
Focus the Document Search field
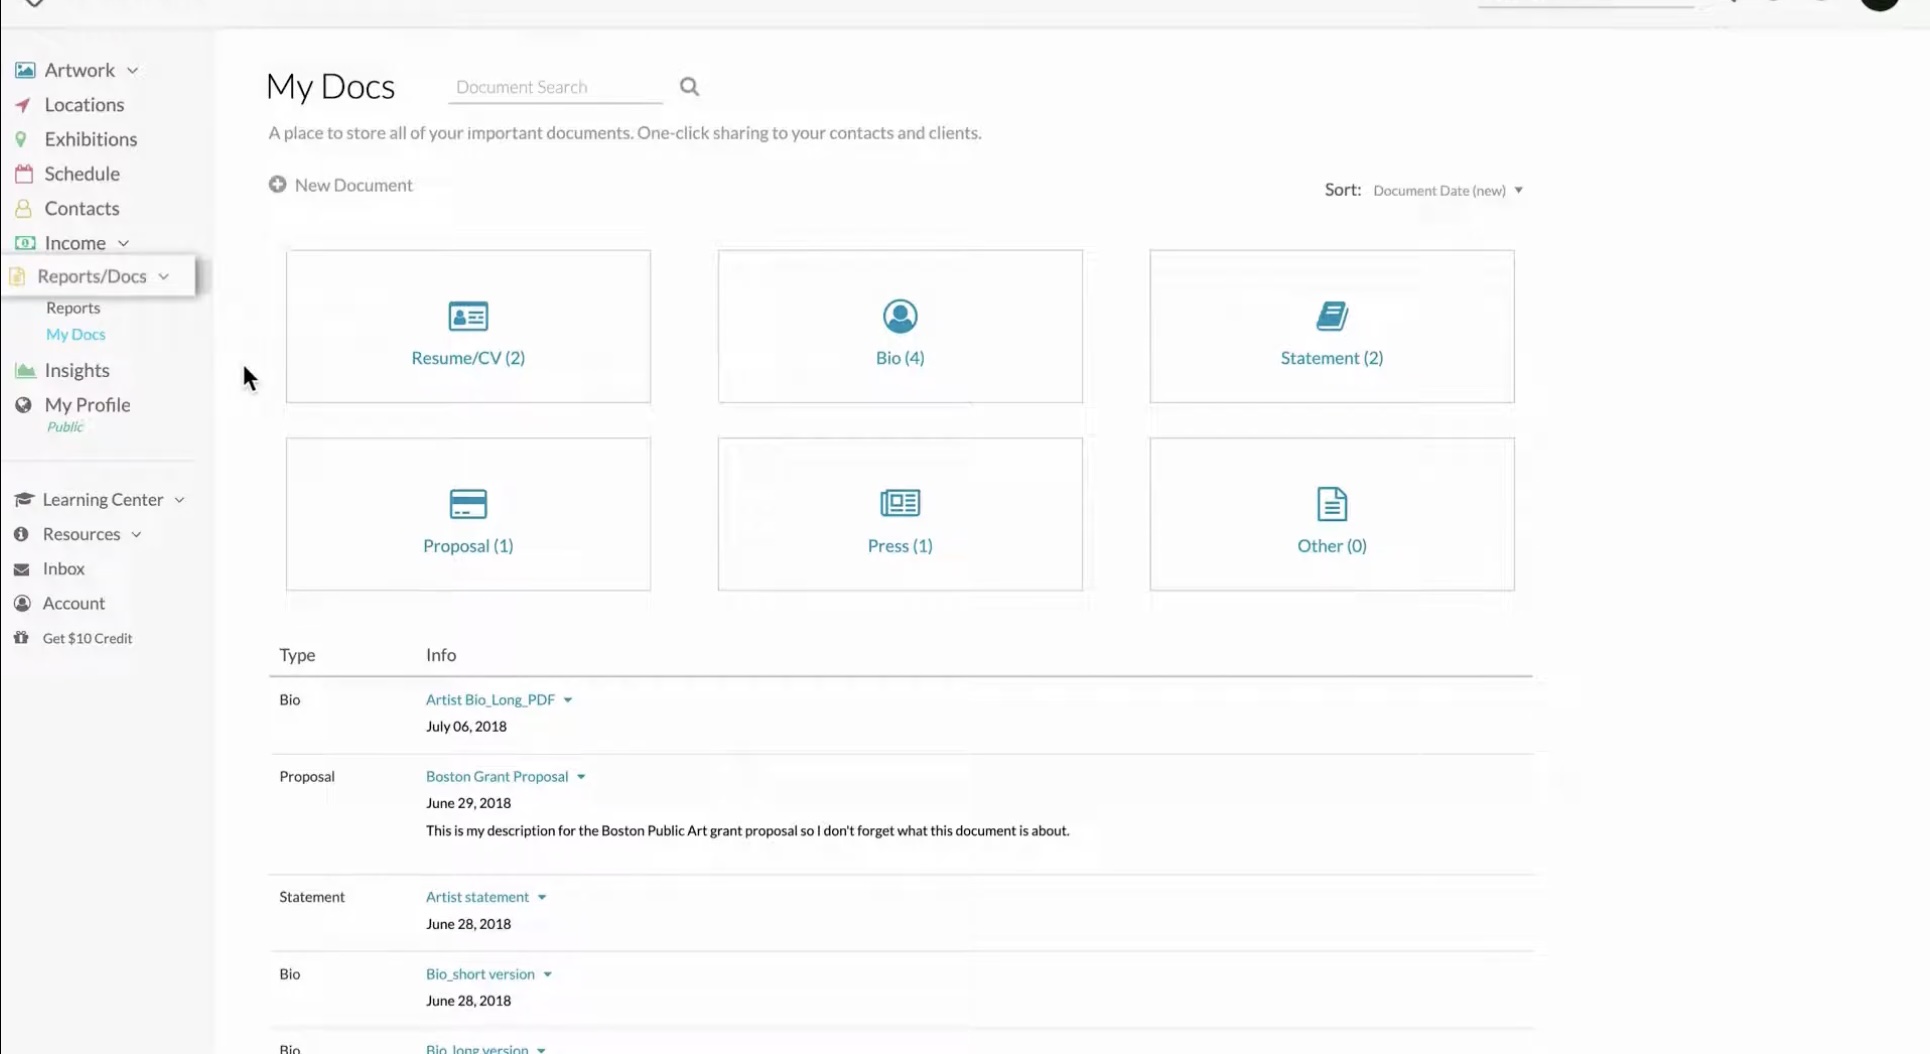(x=555, y=87)
